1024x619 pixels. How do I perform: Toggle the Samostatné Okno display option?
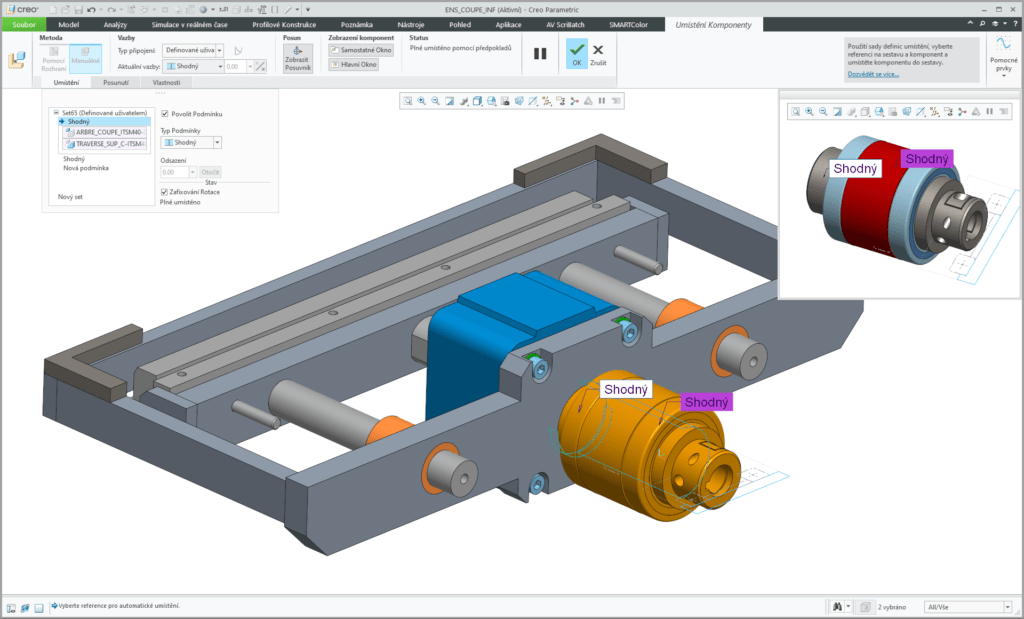[x=360, y=49]
